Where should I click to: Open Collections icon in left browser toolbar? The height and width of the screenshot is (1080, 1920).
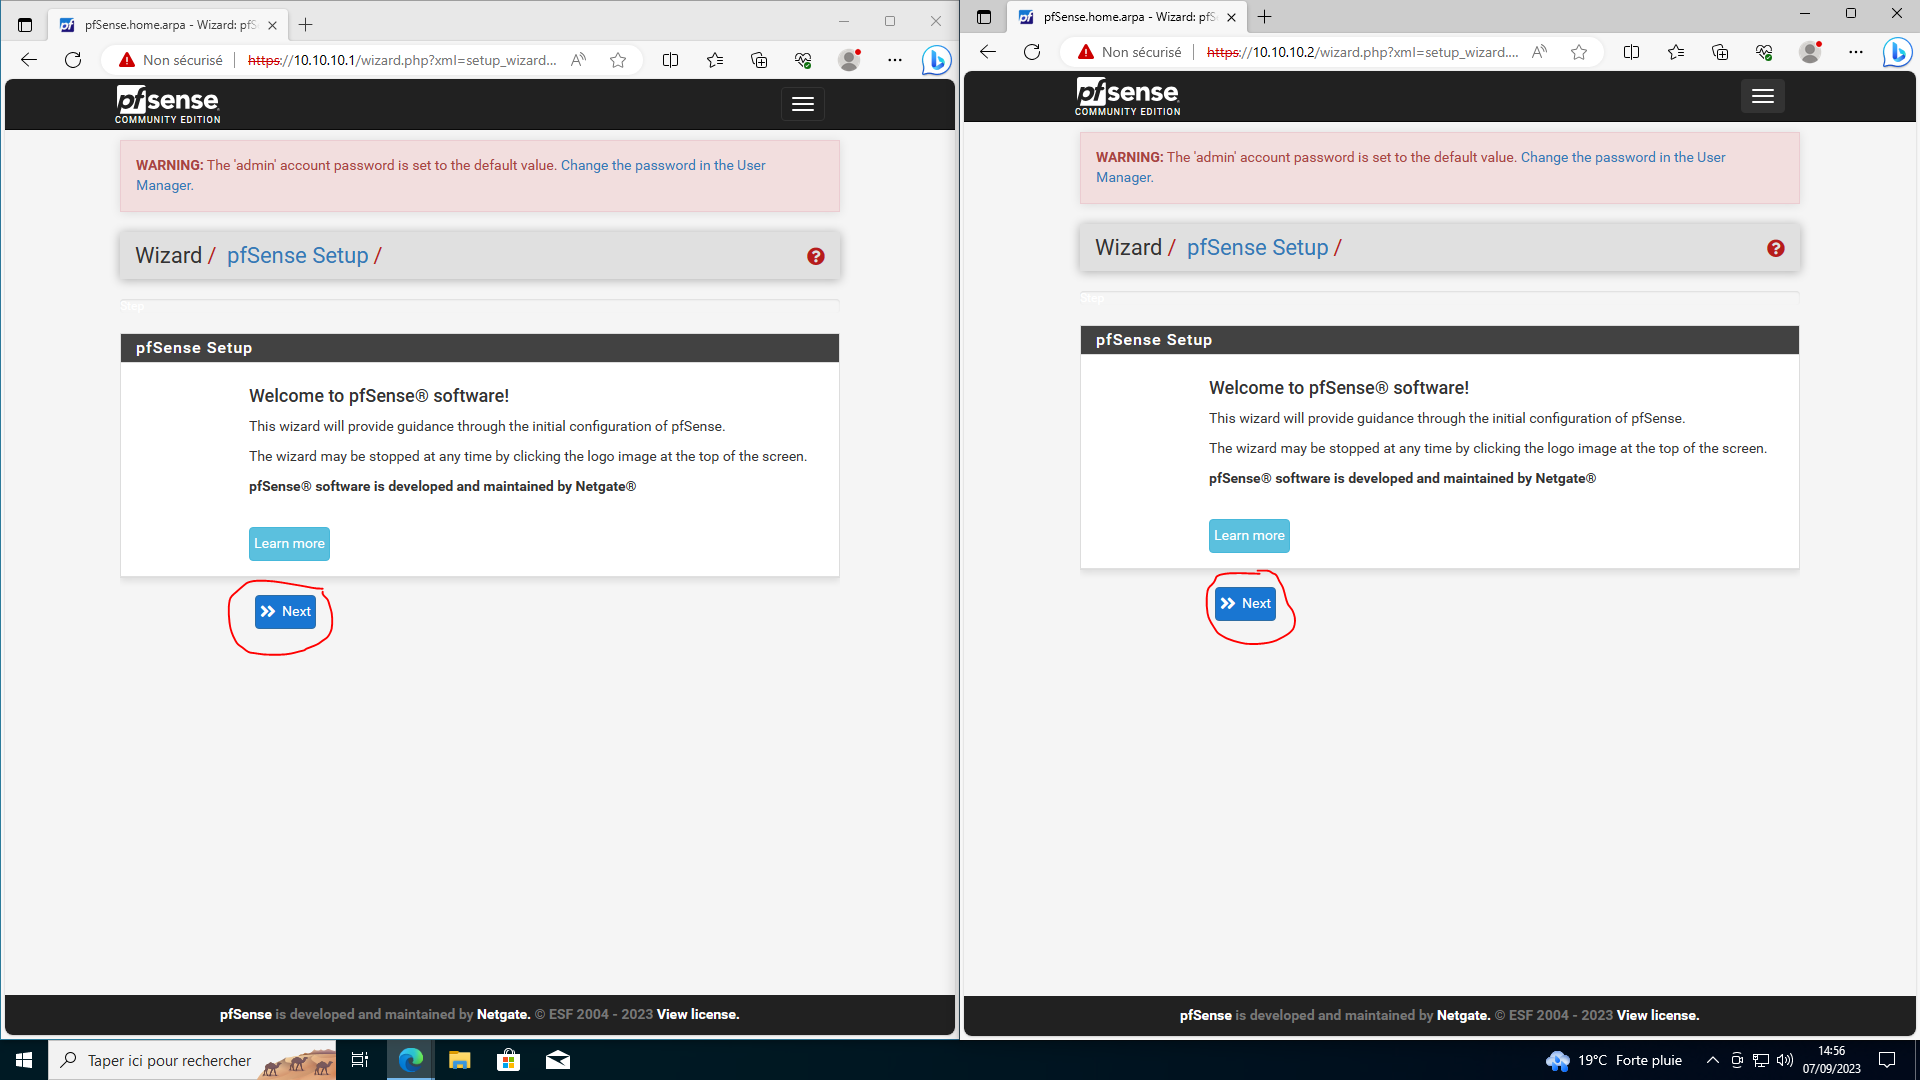pos(759,60)
